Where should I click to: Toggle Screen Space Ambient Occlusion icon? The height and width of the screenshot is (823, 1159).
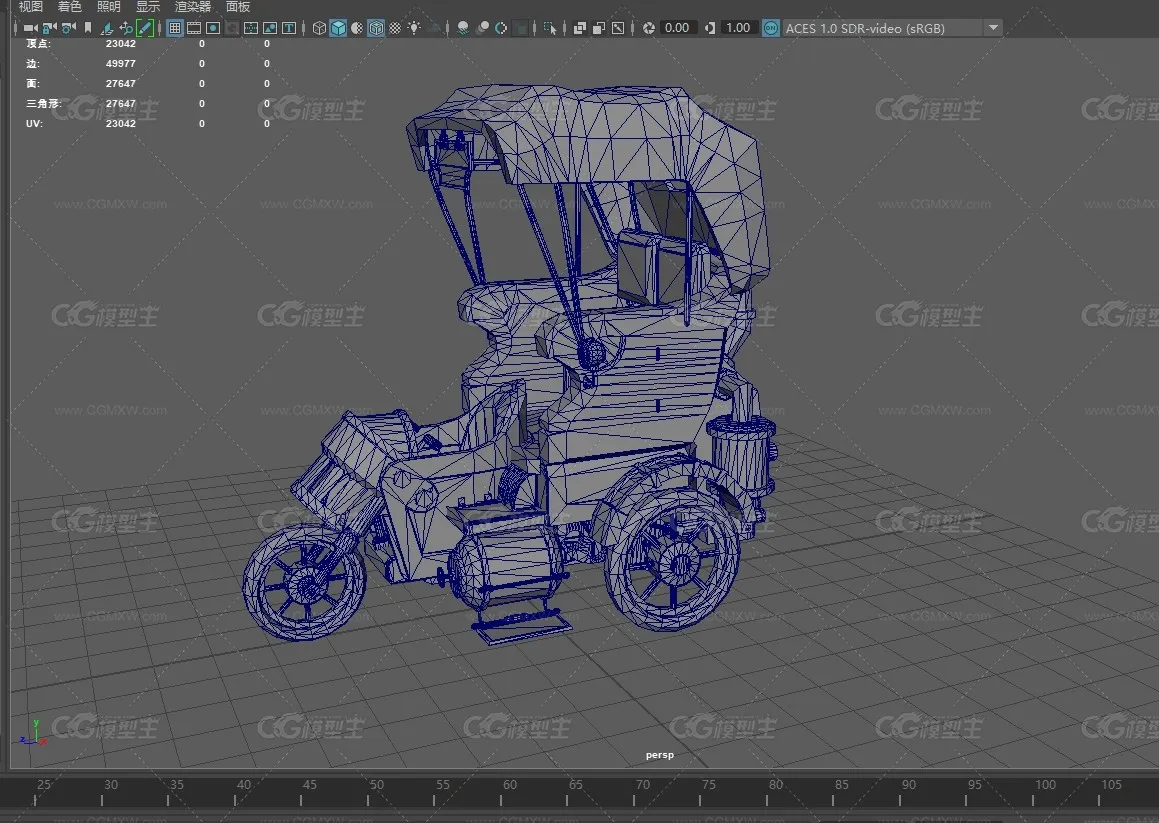463,28
